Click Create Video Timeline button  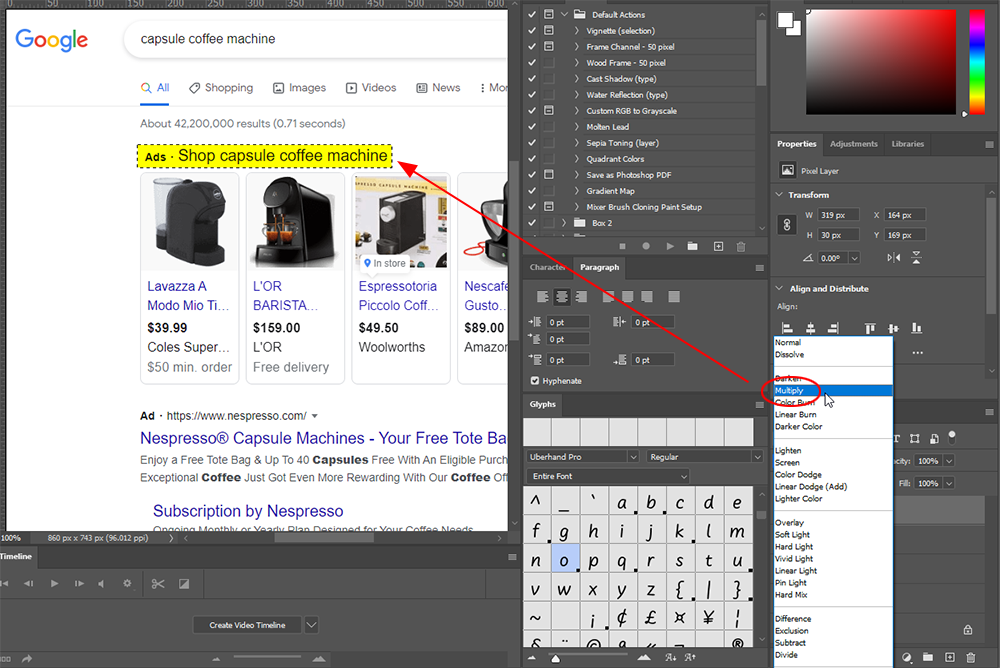click(x=247, y=625)
